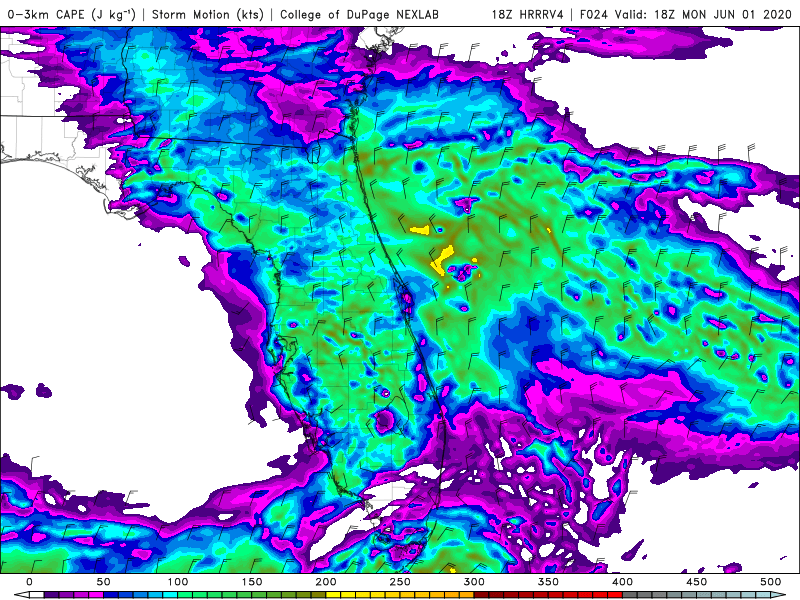Click the '250' color scale label
Screen dimensions: 800x600
click(400, 582)
